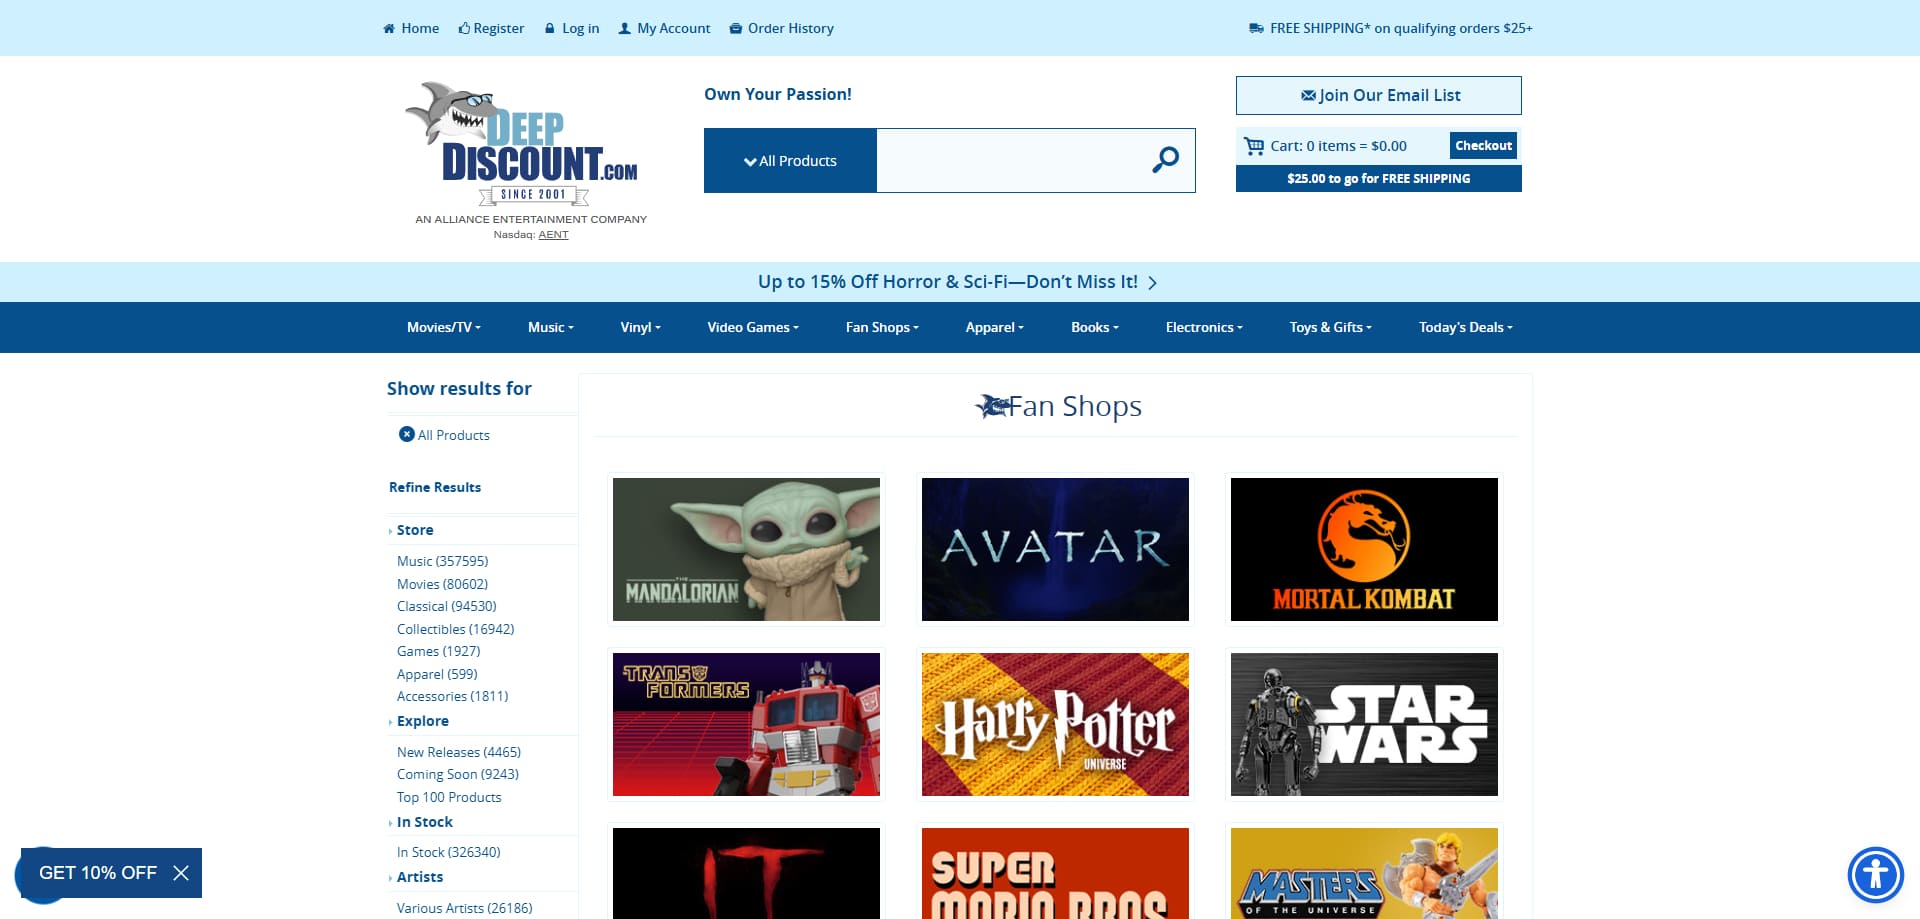Collapse the In Stock filter section
The height and width of the screenshot is (919, 1920).
424,822
